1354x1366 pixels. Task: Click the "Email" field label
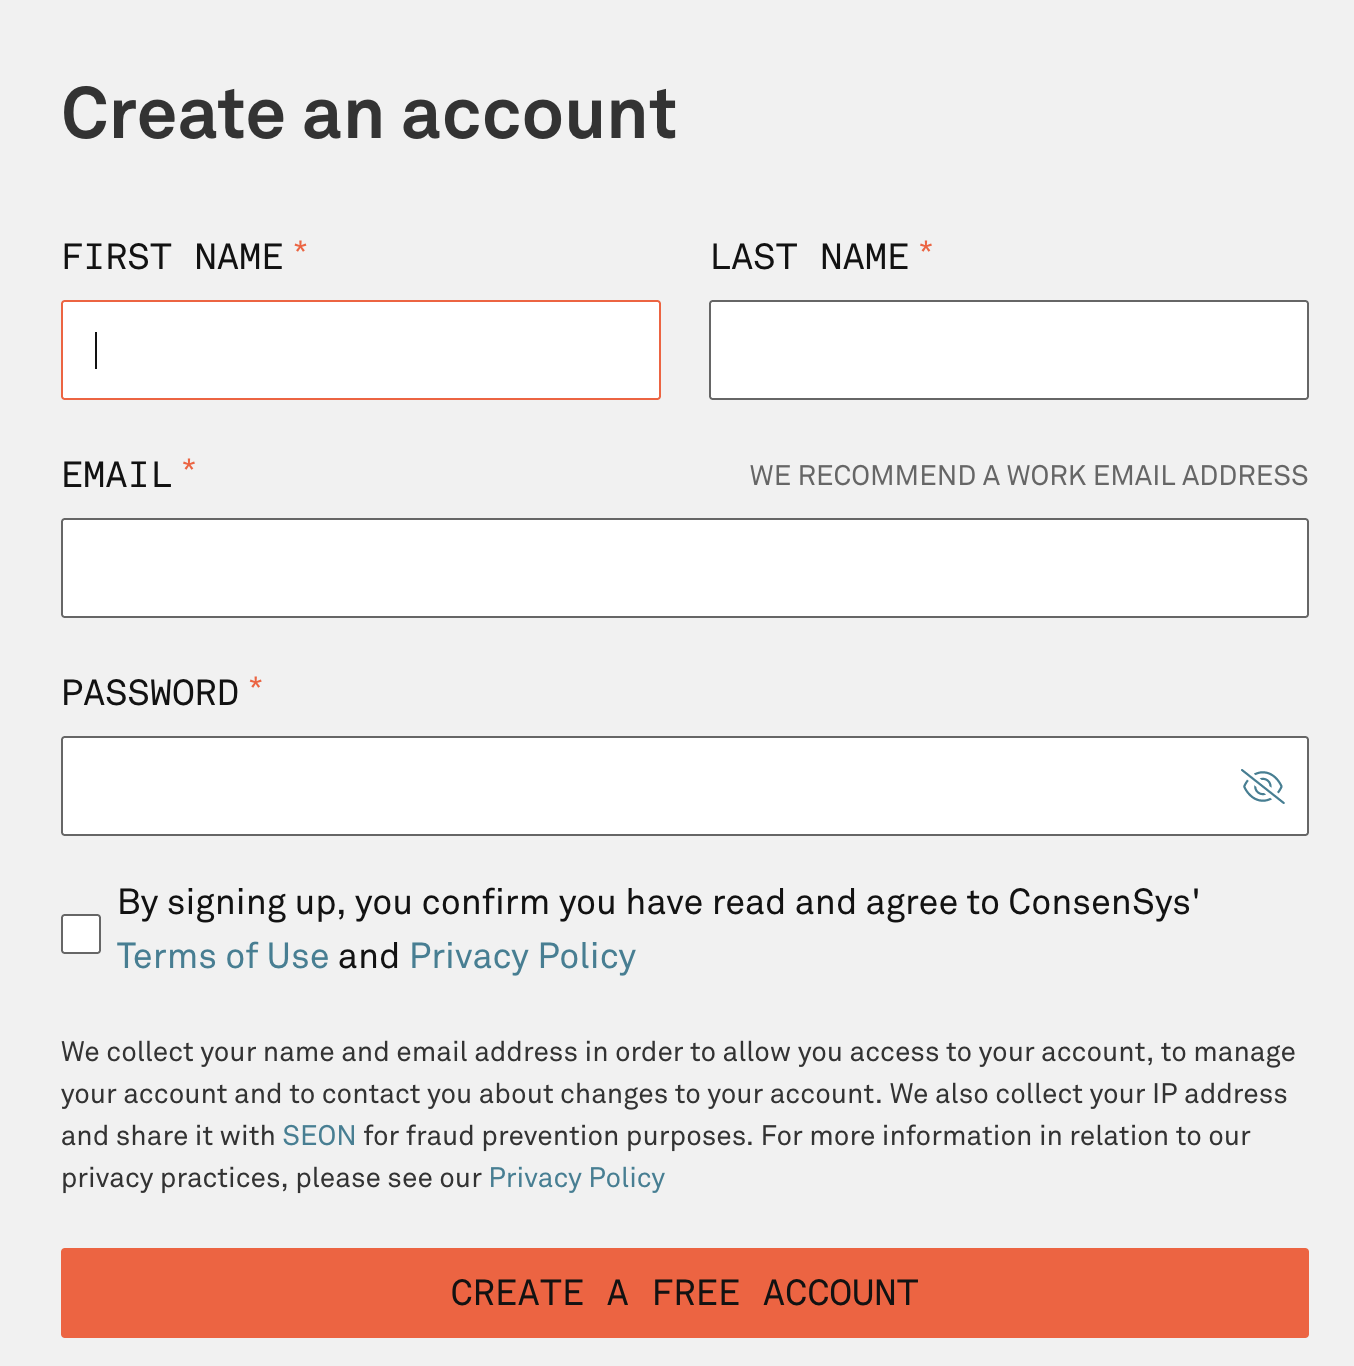point(117,475)
